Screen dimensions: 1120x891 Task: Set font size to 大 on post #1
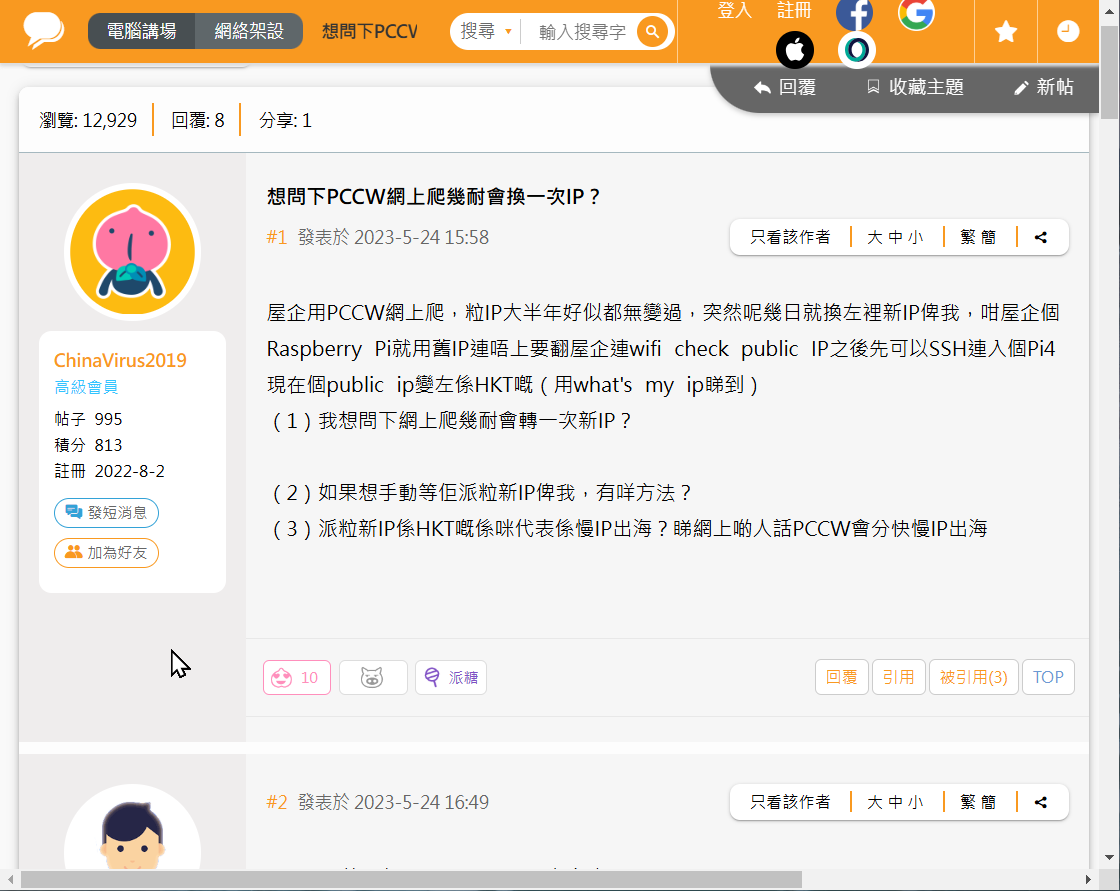(x=874, y=238)
